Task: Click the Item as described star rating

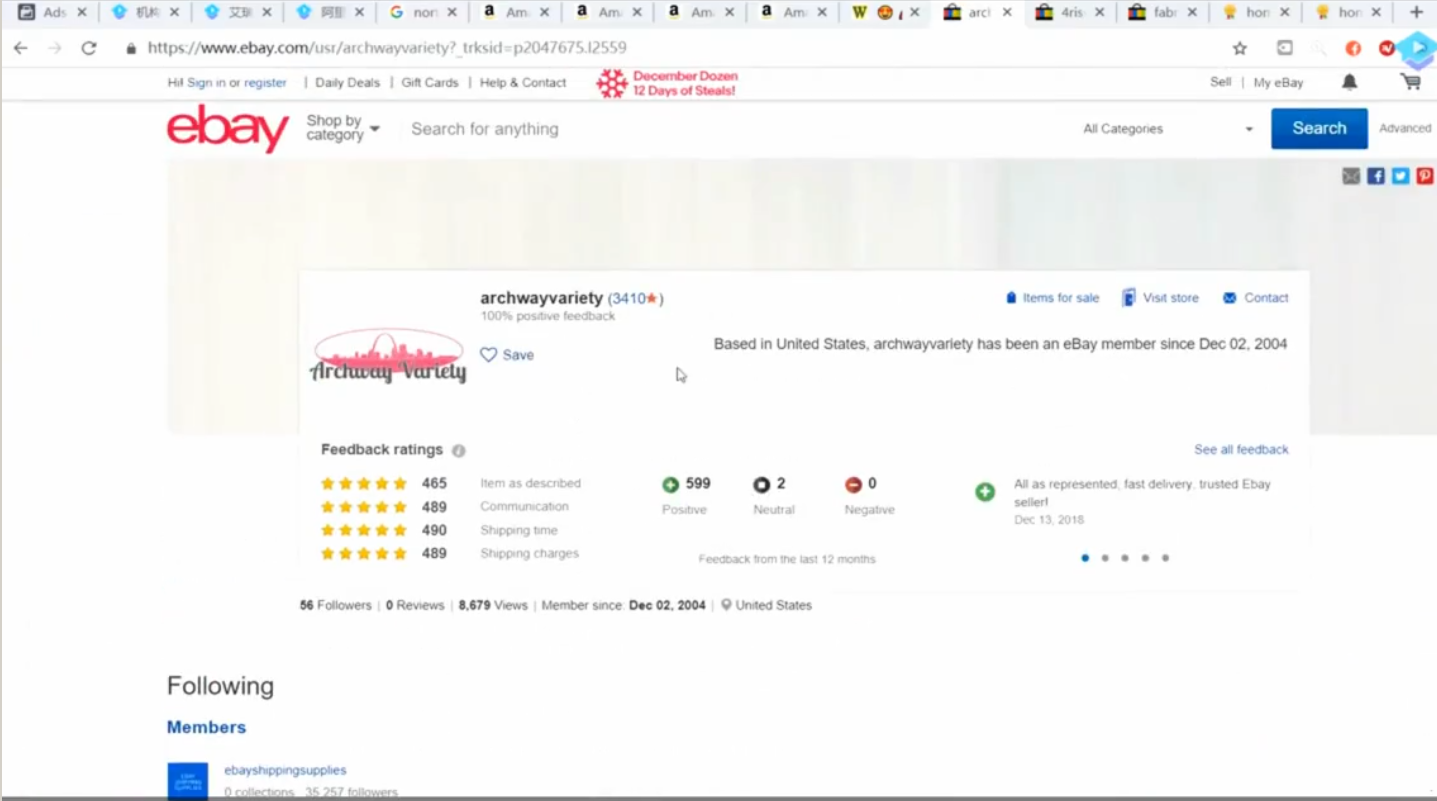Action: tap(364, 484)
